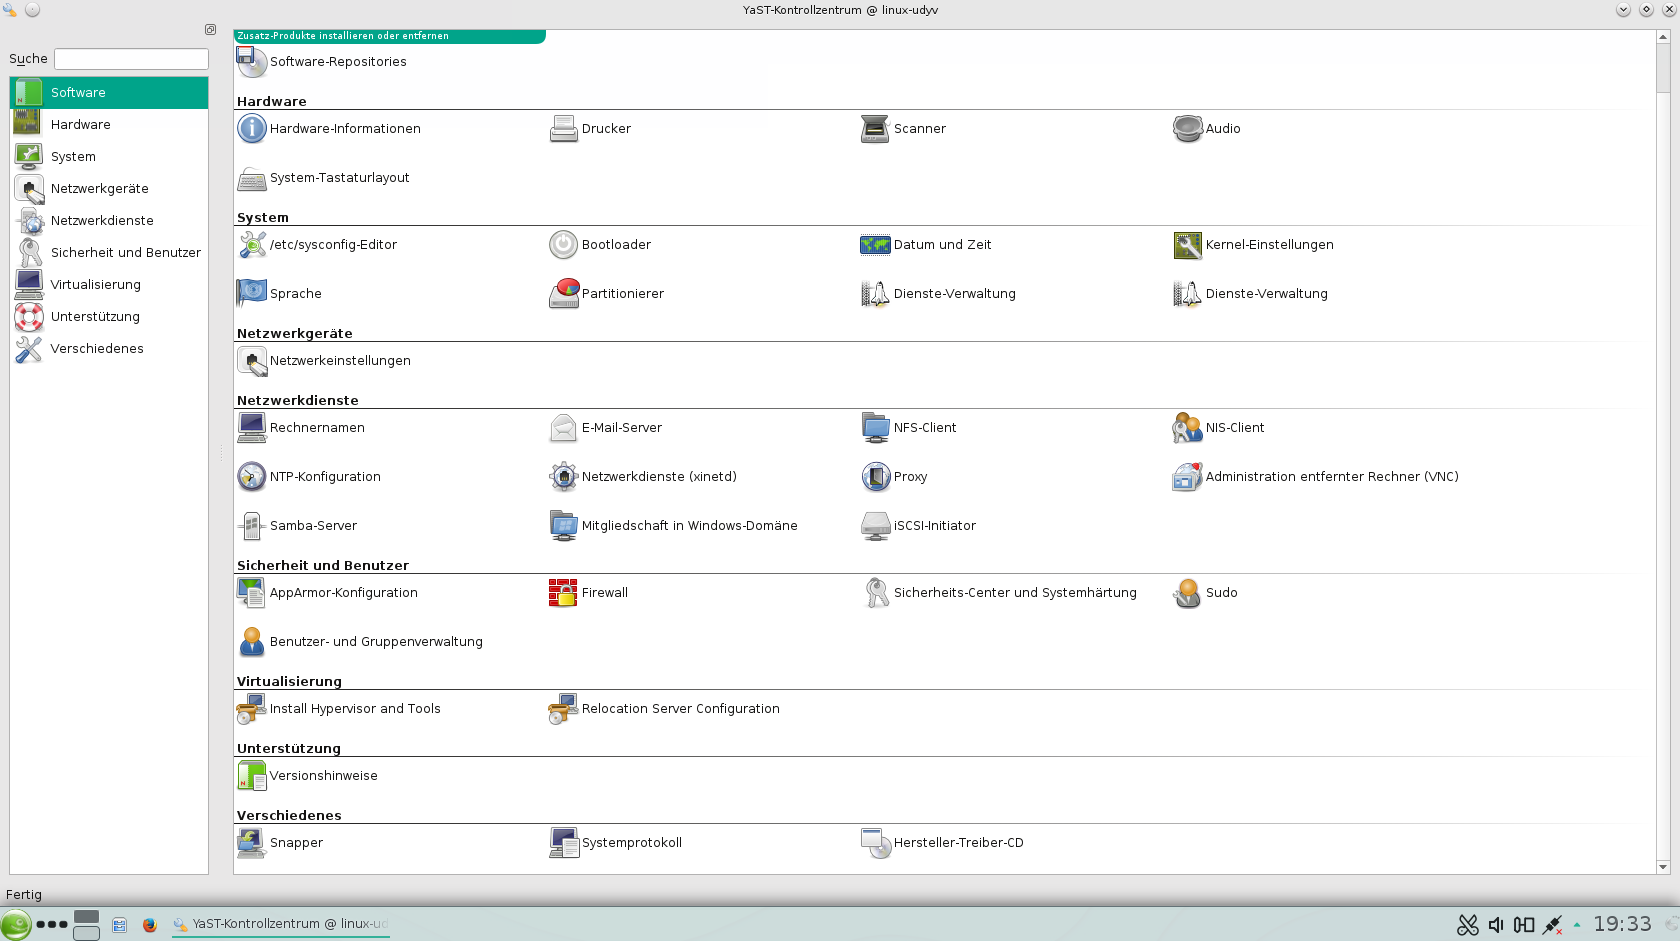
Task: Switch to the Virtualisierung sidebar category
Action: point(95,284)
